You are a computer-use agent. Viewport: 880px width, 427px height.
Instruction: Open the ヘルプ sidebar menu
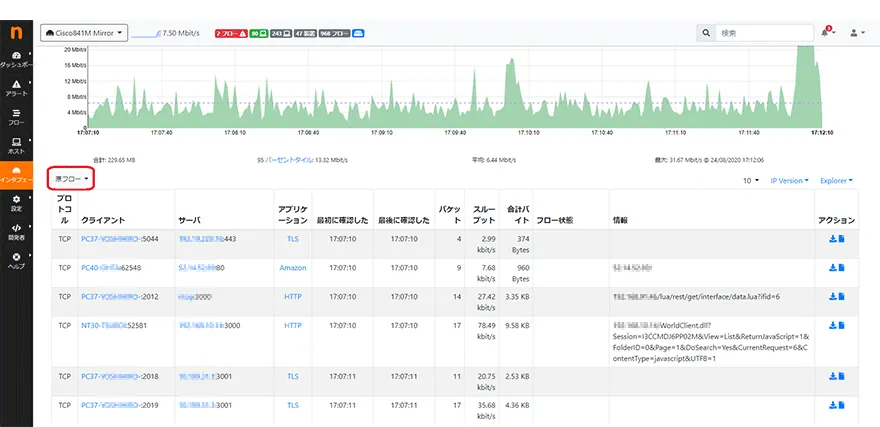tap(16, 261)
